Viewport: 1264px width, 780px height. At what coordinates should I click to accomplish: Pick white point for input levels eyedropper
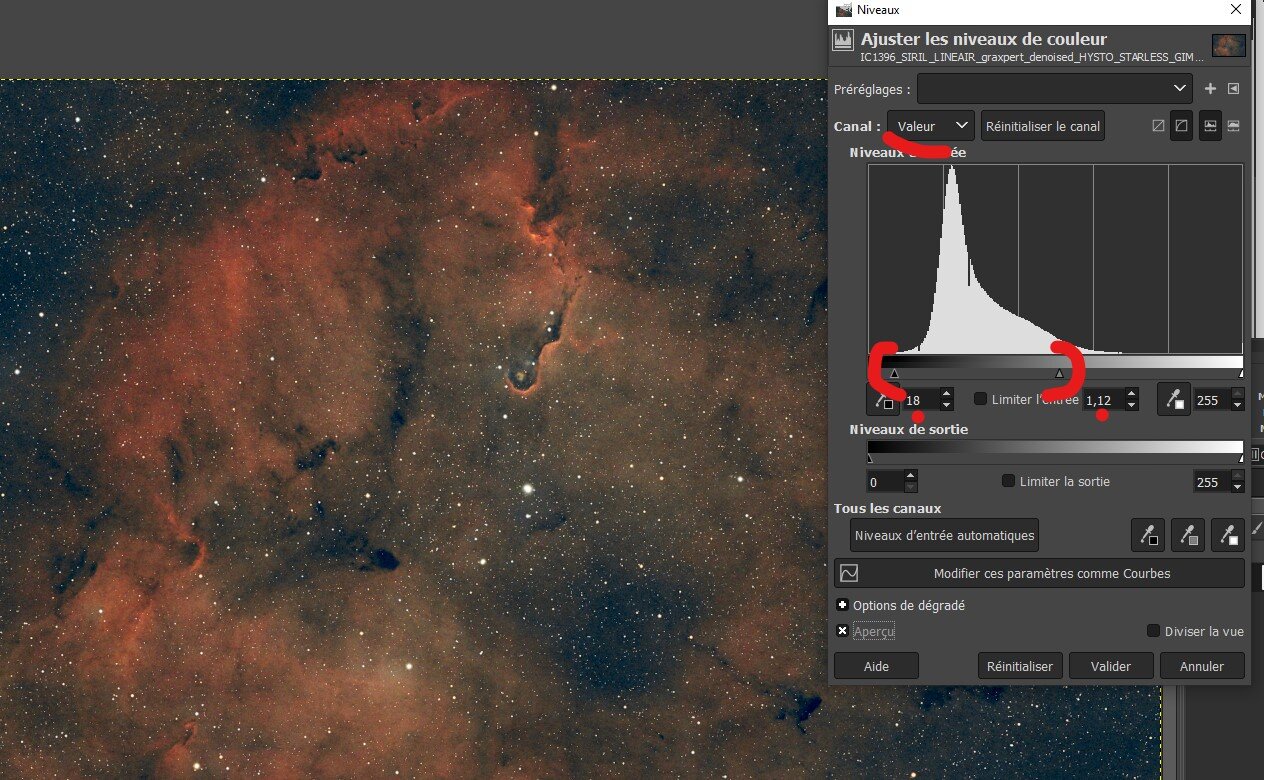[x=1174, y=399]
